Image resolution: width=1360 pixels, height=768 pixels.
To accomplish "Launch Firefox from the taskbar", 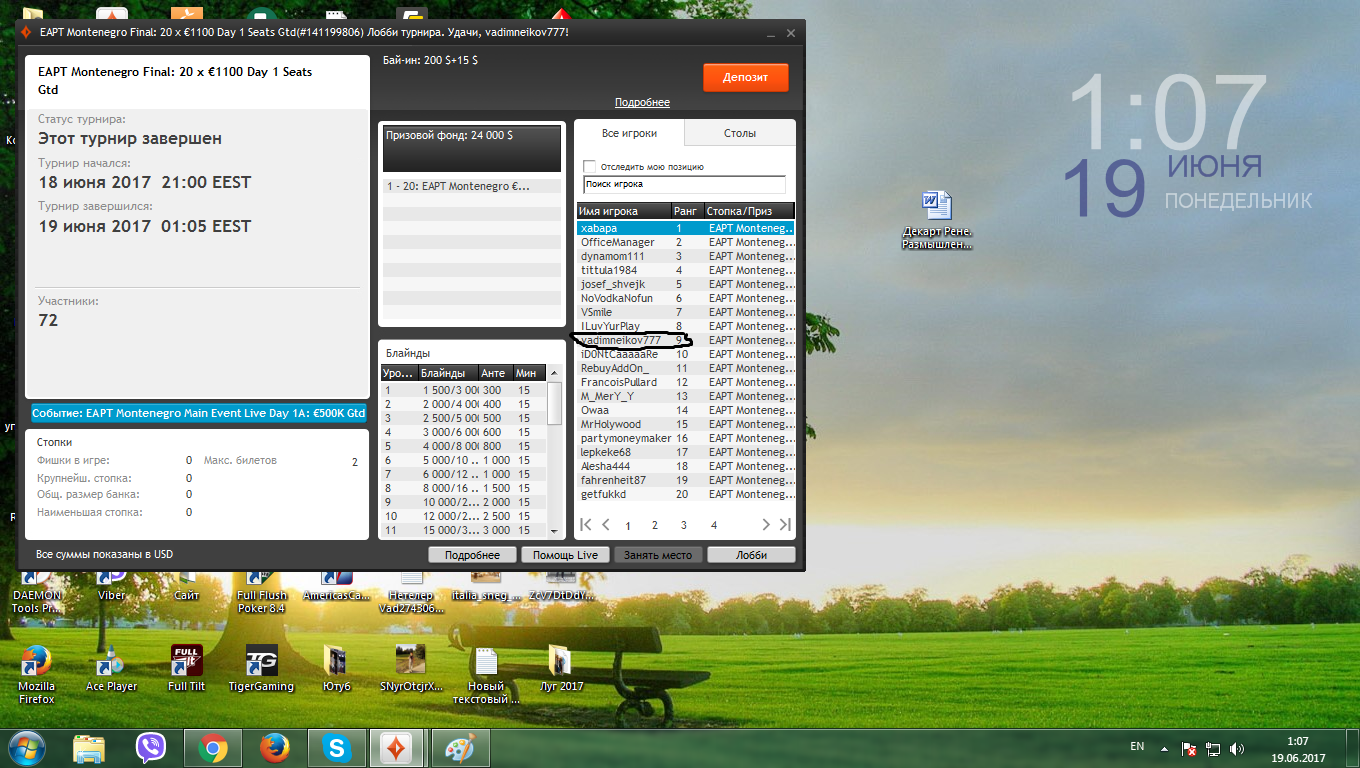I will point(274,748).
